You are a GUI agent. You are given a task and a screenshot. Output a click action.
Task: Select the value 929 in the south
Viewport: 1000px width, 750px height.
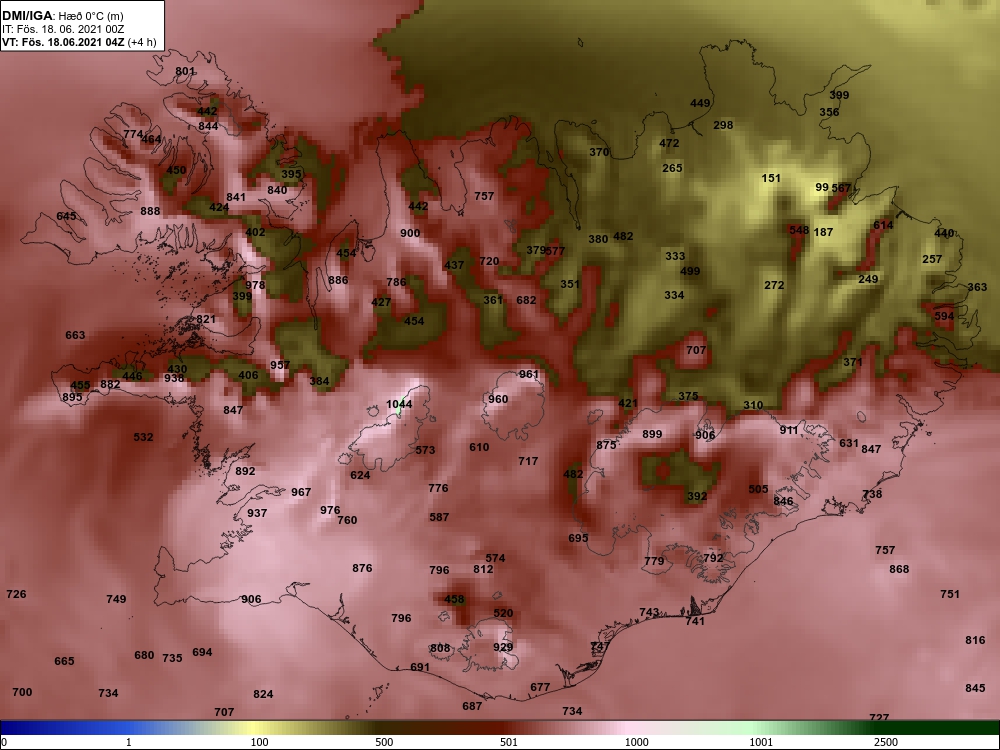tap(503, 647)
